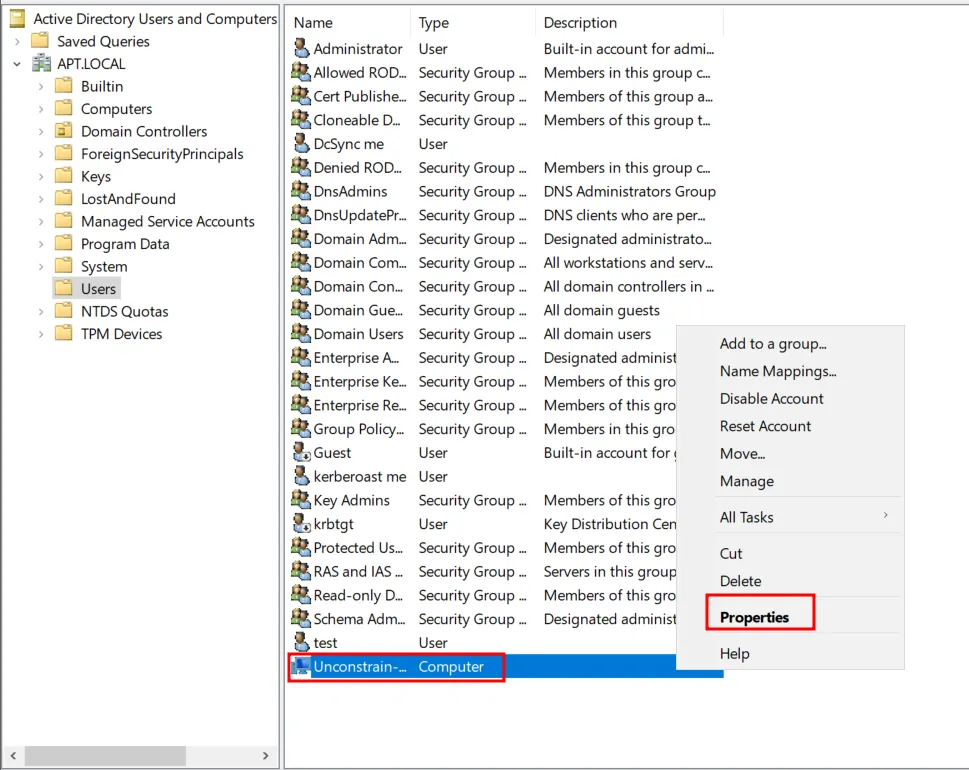This screenshot has width=969, height=770.
Task: Expand the Managed Service Accounts container
Action: tap(41, 221)
